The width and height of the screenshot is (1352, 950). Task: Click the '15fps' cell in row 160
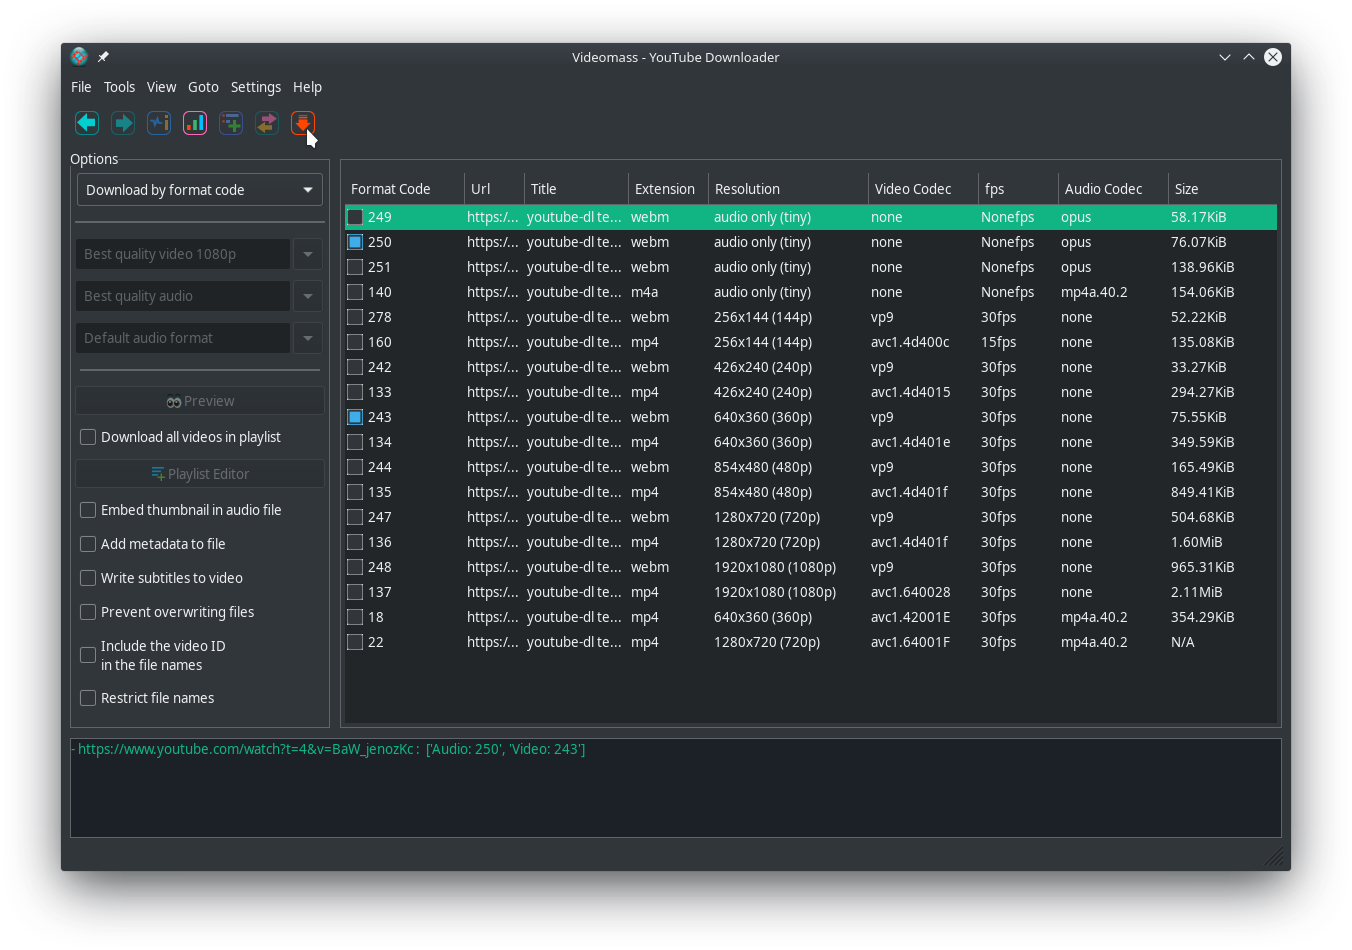click(x=998, y=342)
